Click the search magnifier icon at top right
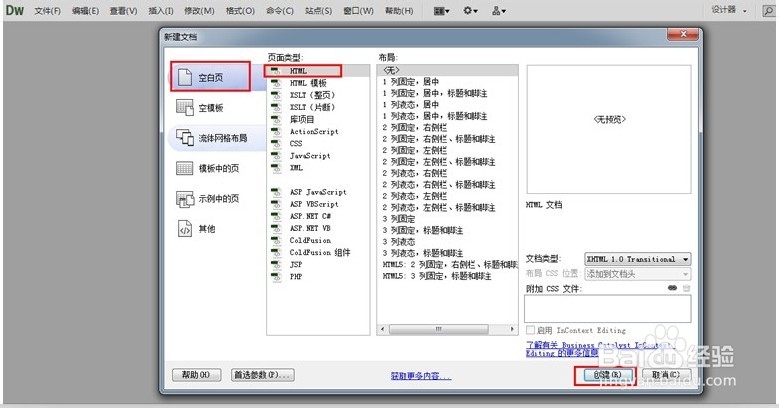This screenshot has width=779, height=408. point(768,11)
